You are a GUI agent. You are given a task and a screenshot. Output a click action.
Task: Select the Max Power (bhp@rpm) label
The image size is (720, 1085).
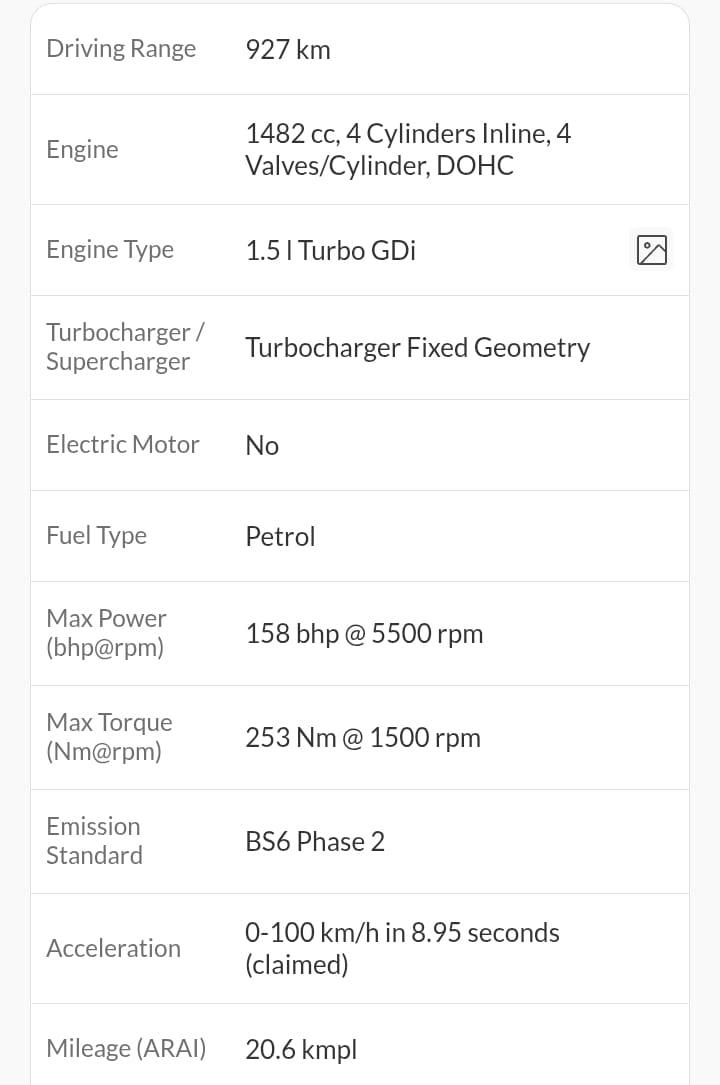click(107, 632)
